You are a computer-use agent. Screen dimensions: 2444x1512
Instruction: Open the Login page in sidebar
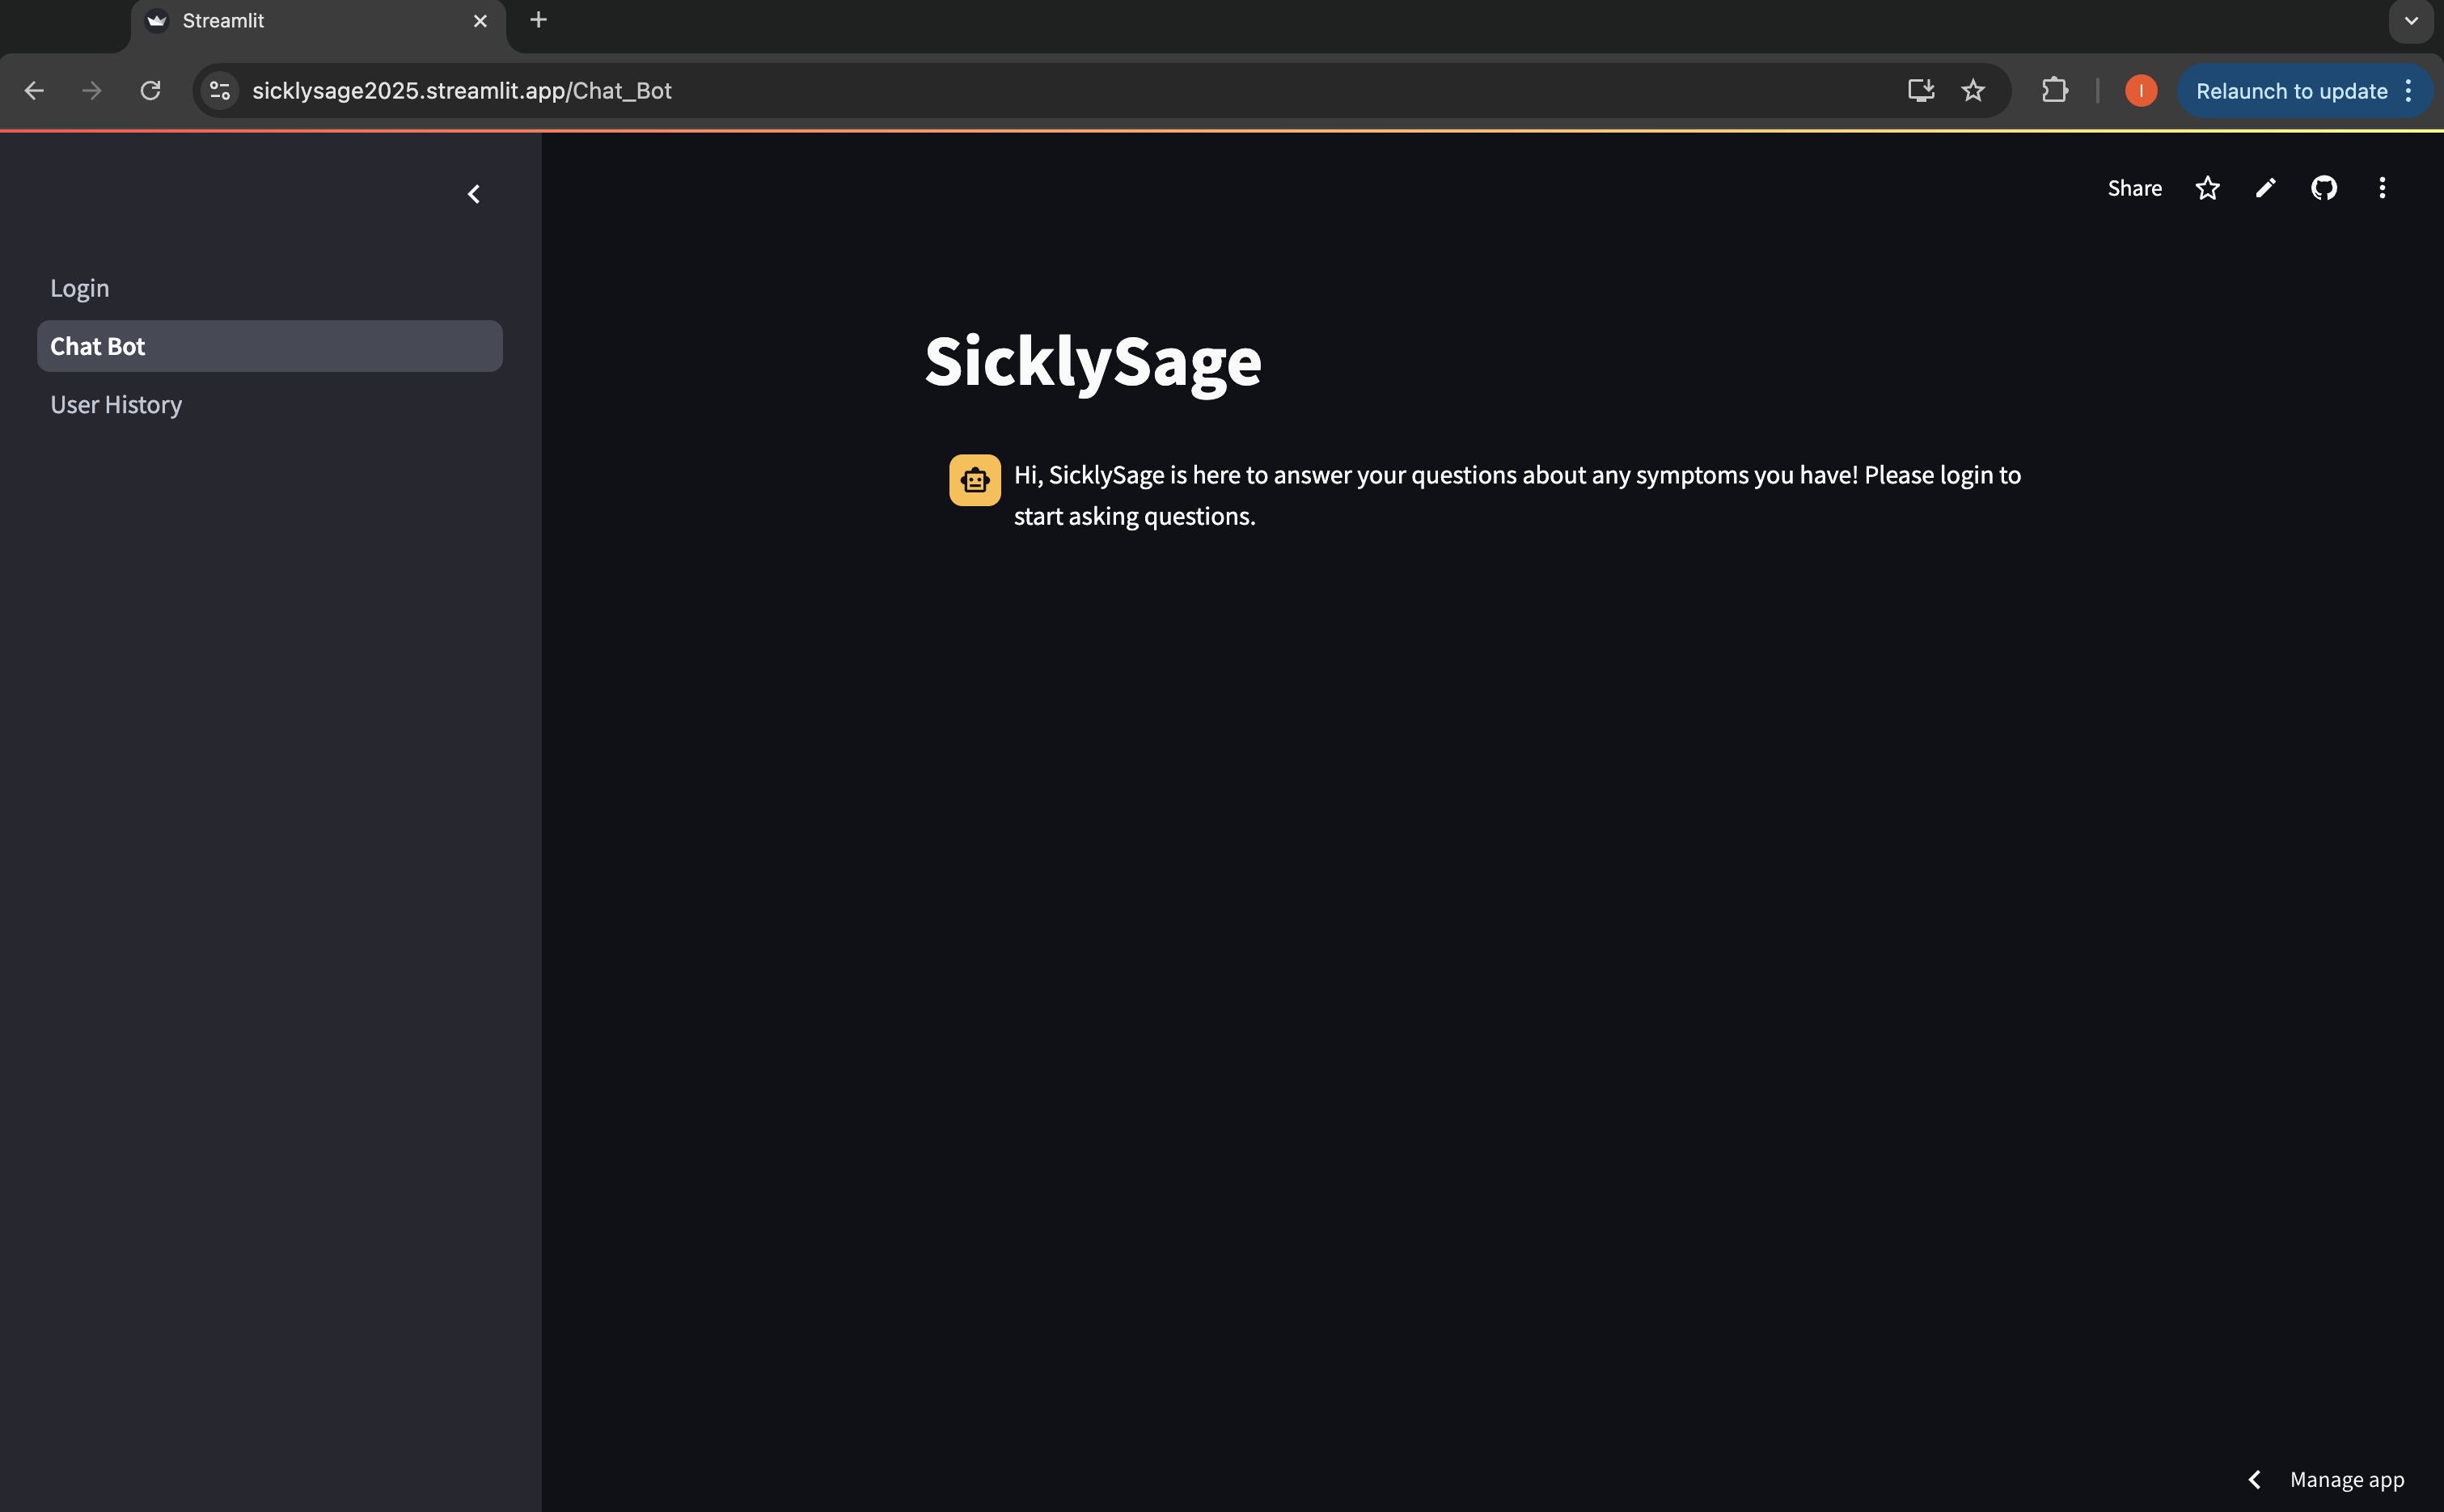click(x=80, y=289)
